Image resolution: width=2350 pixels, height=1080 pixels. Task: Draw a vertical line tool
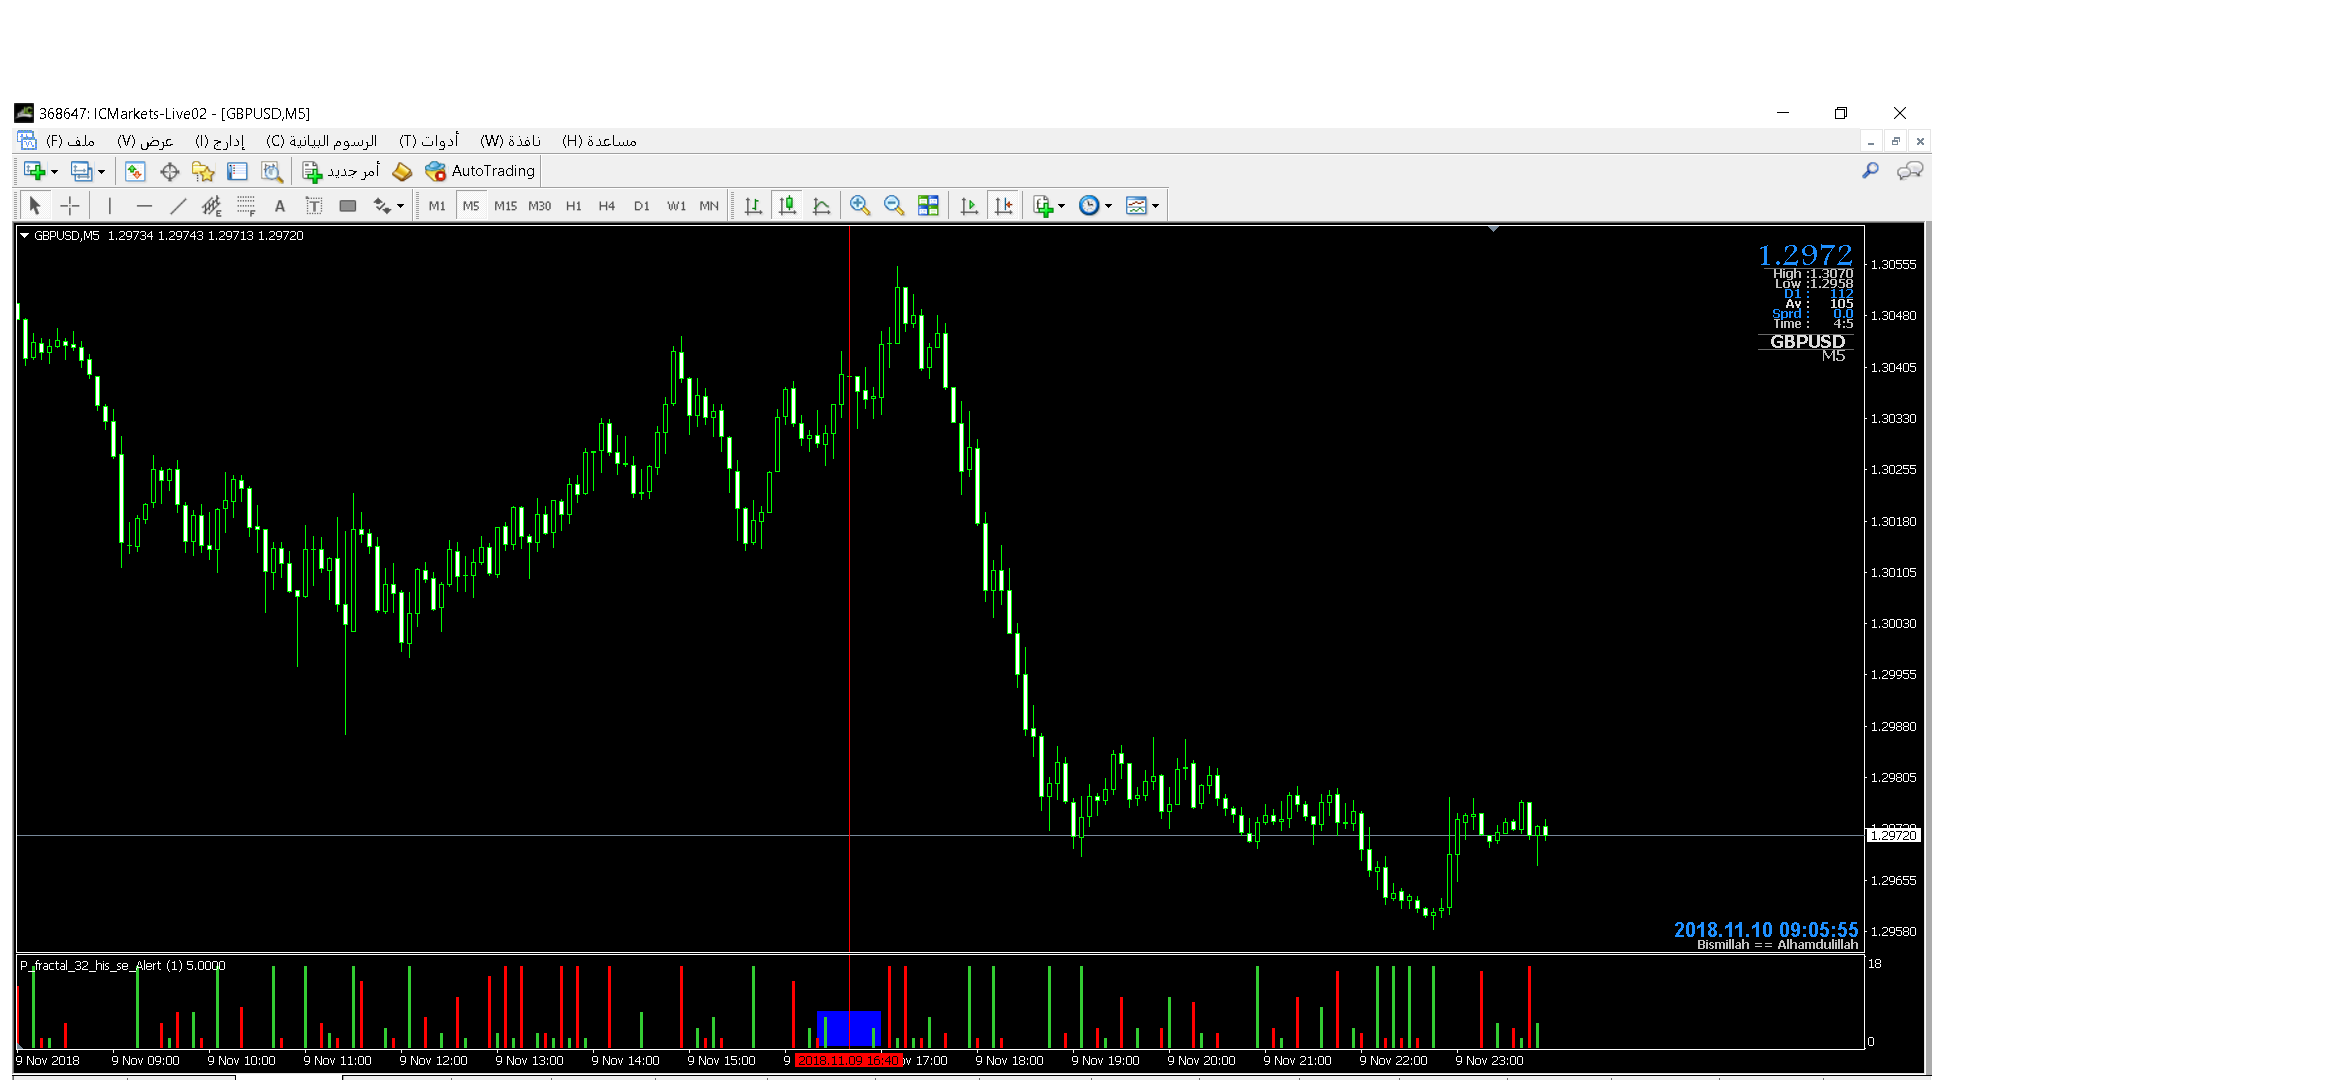110,206
